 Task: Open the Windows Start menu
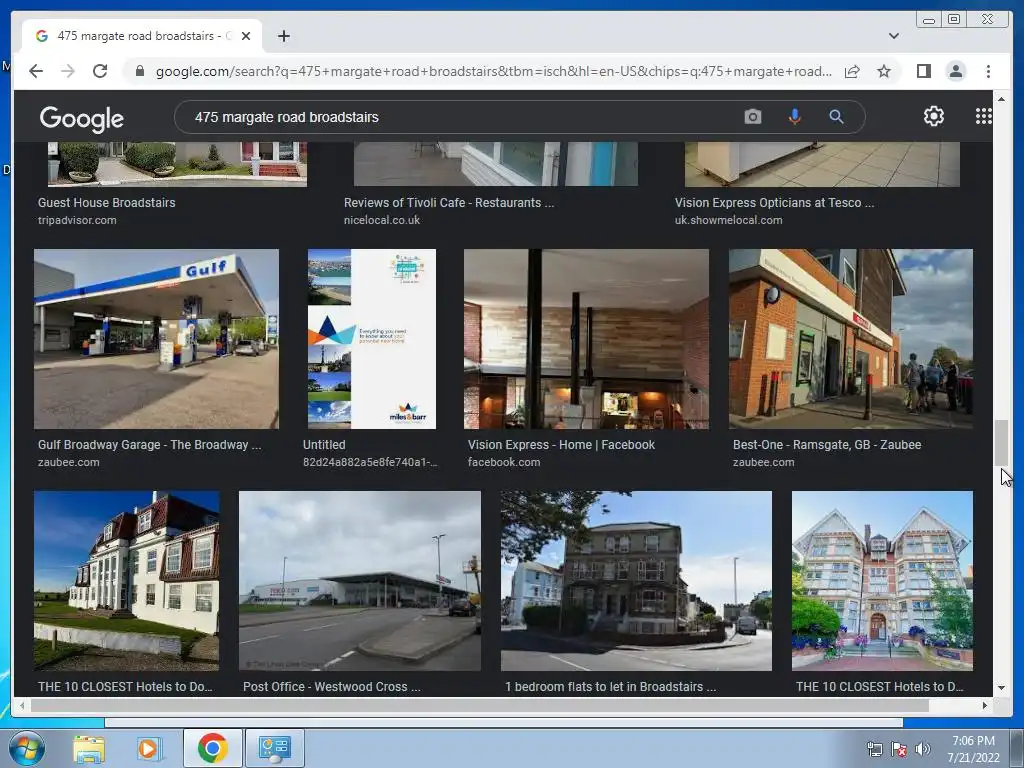[x=26, y=748]
